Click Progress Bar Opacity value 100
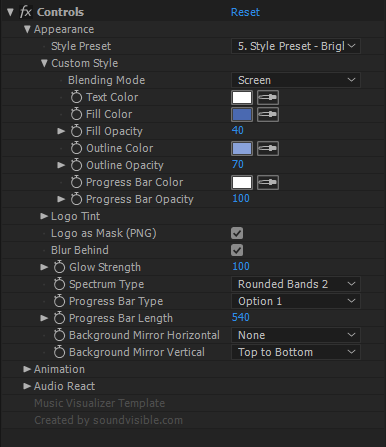 click(x=241, y=199)
